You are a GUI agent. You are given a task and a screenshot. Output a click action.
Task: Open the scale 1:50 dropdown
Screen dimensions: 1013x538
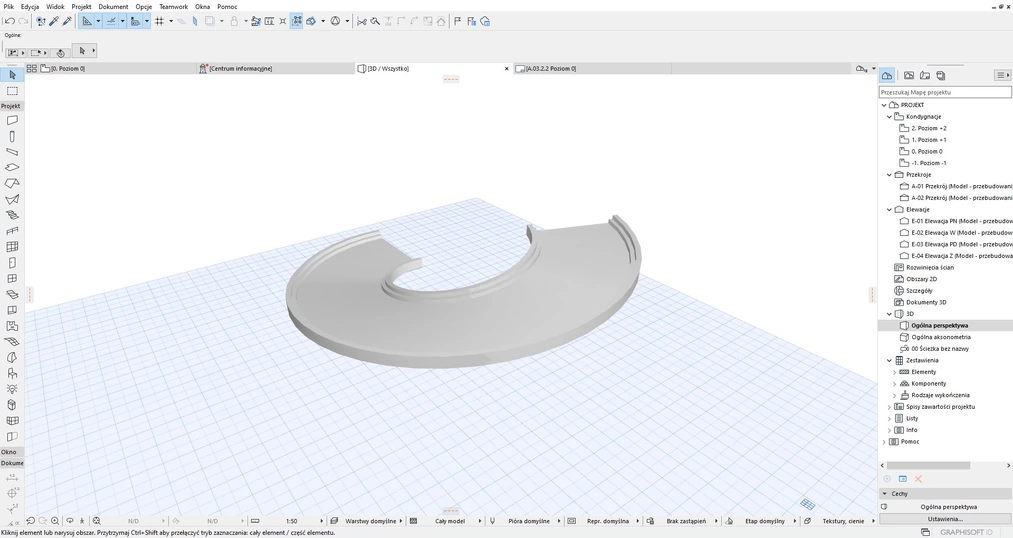[291, 521]
